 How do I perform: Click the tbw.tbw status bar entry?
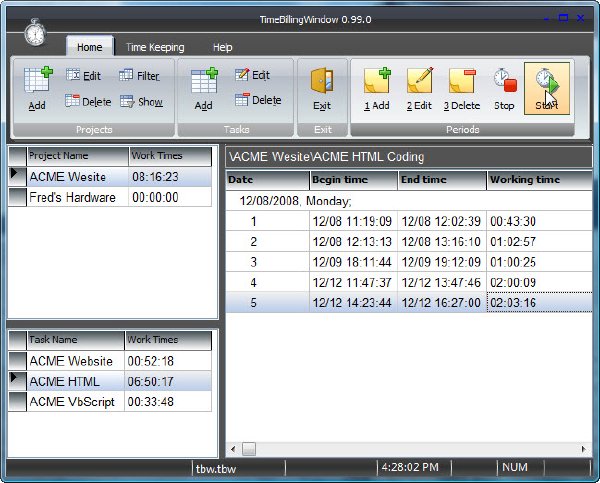click(x=216, y=469)
